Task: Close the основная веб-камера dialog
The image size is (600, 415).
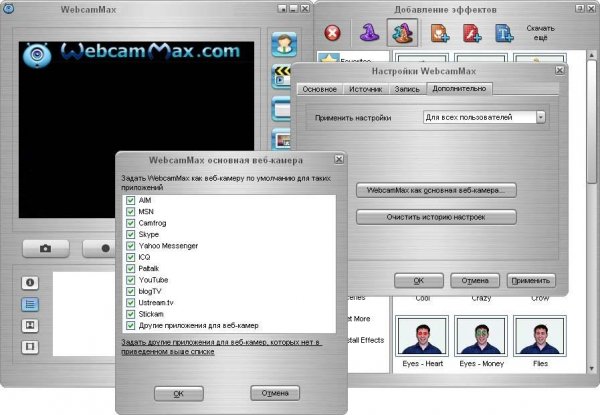Action: pos(339,159)
